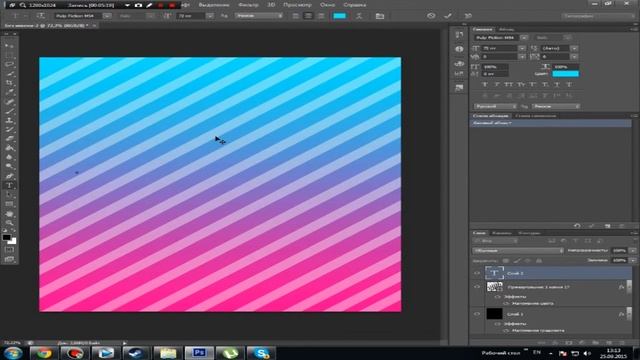Select the Move tool in the toolbox
This screenshot has height=360, width=640.
point(9,45)
